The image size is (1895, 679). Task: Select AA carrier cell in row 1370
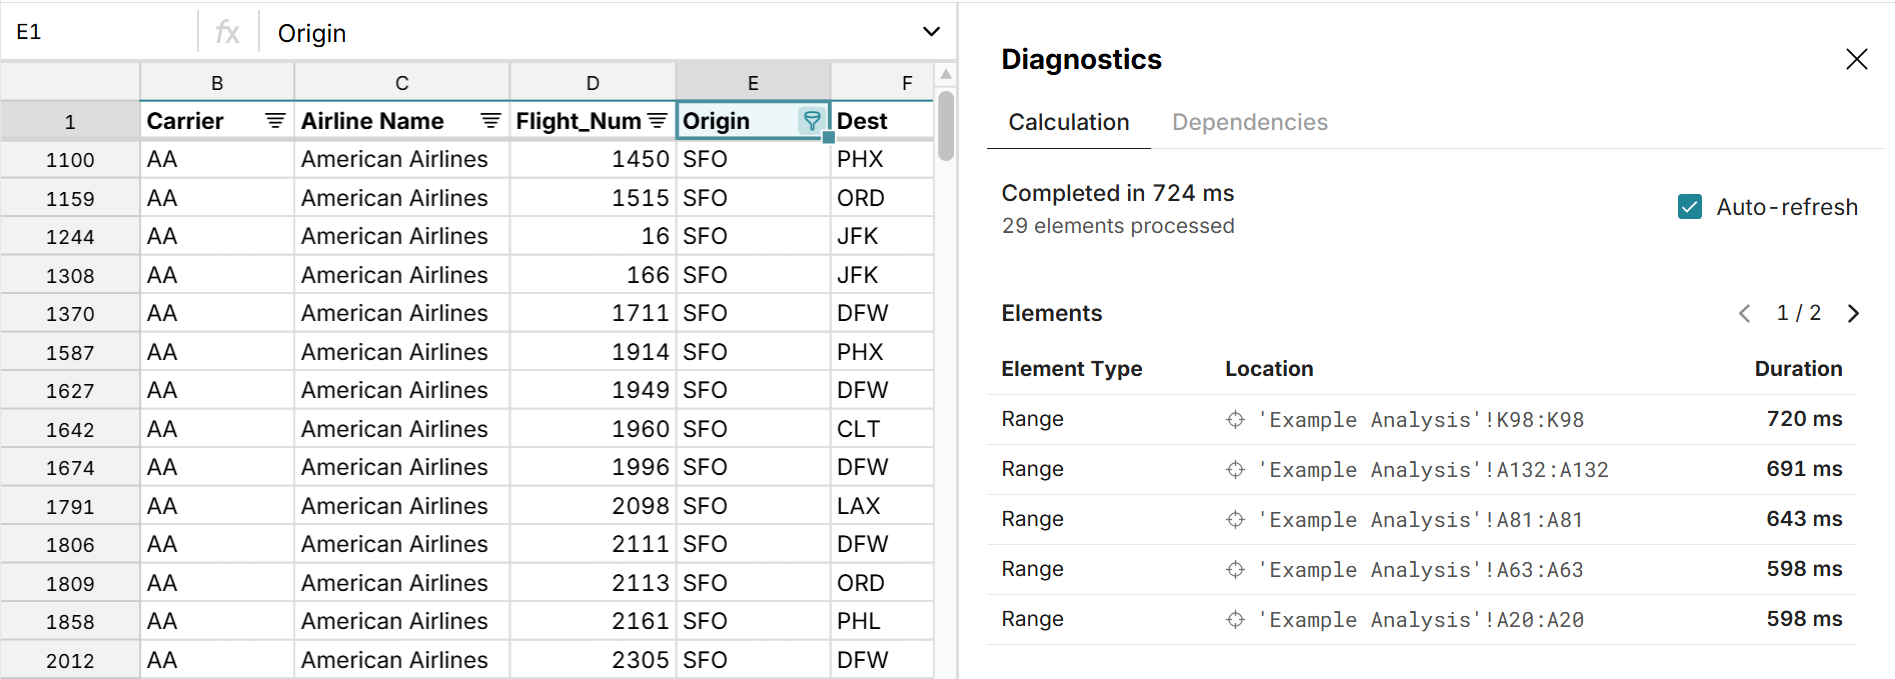pyautogui.click(x=217, y=314)
